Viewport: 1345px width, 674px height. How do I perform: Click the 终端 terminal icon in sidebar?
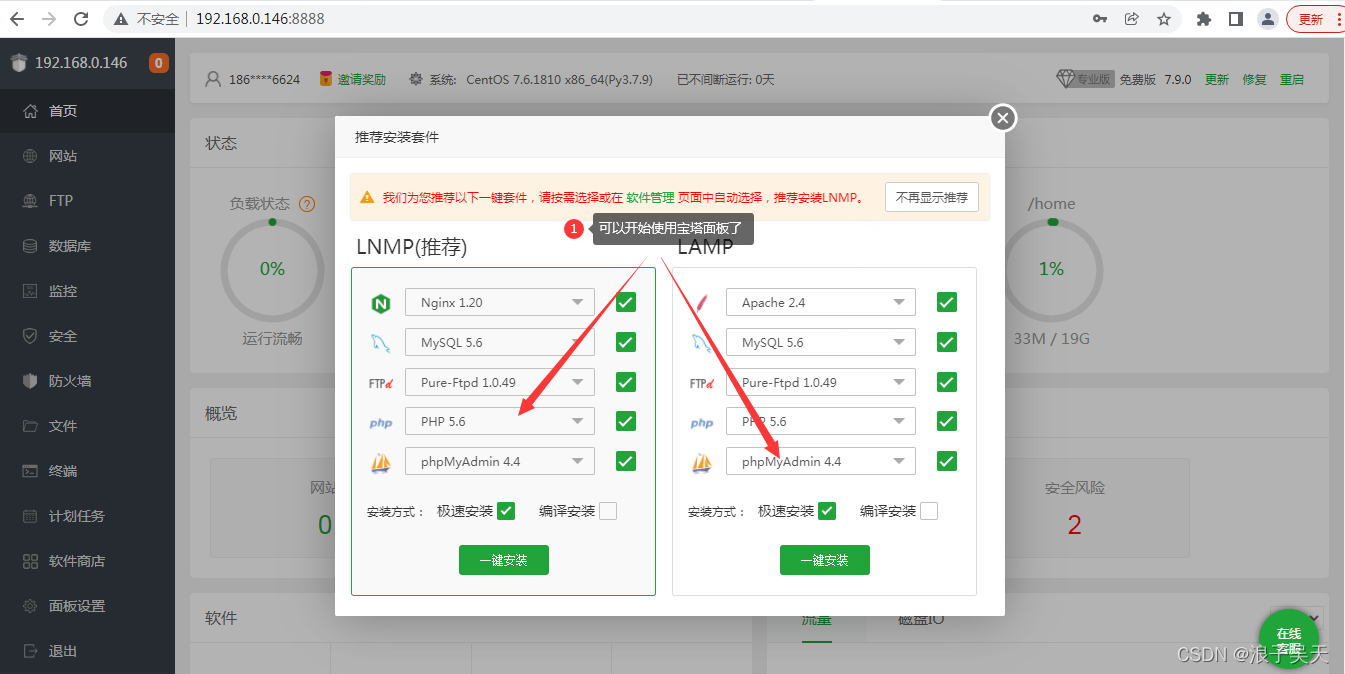[x=30, y=471]
